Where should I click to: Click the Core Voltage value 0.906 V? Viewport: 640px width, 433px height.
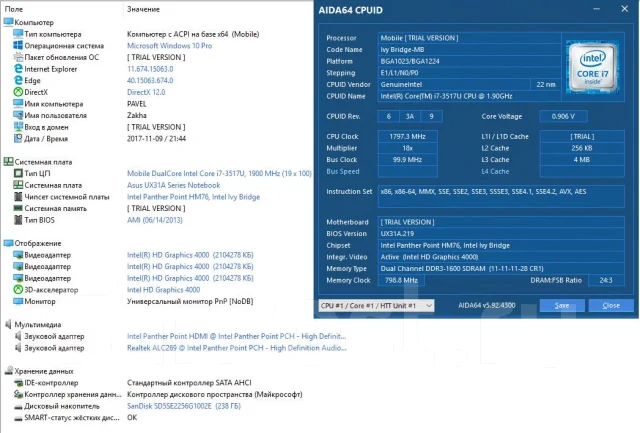(563, 116)
